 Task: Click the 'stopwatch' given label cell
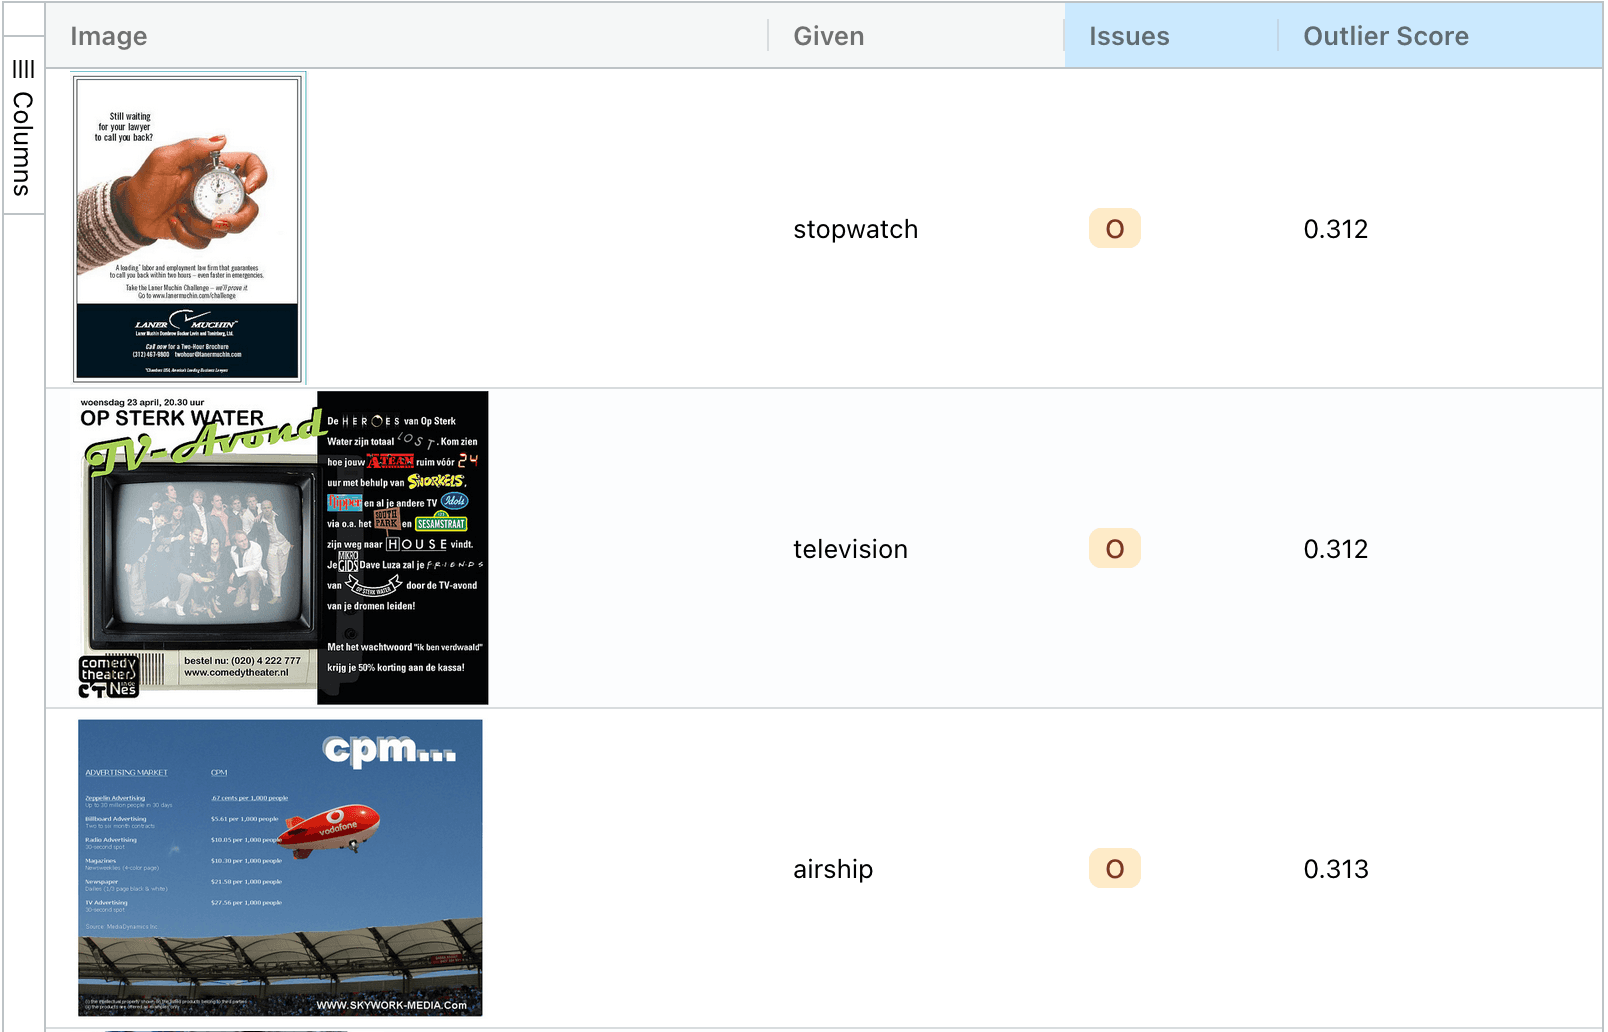click(x=855, y=229)
